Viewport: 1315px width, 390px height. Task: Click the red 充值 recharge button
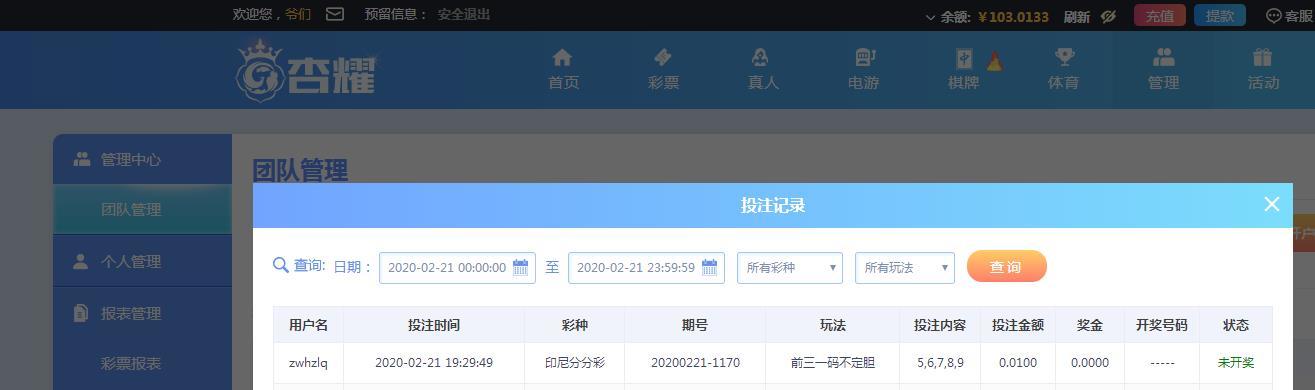click(x=1160, y=16)
